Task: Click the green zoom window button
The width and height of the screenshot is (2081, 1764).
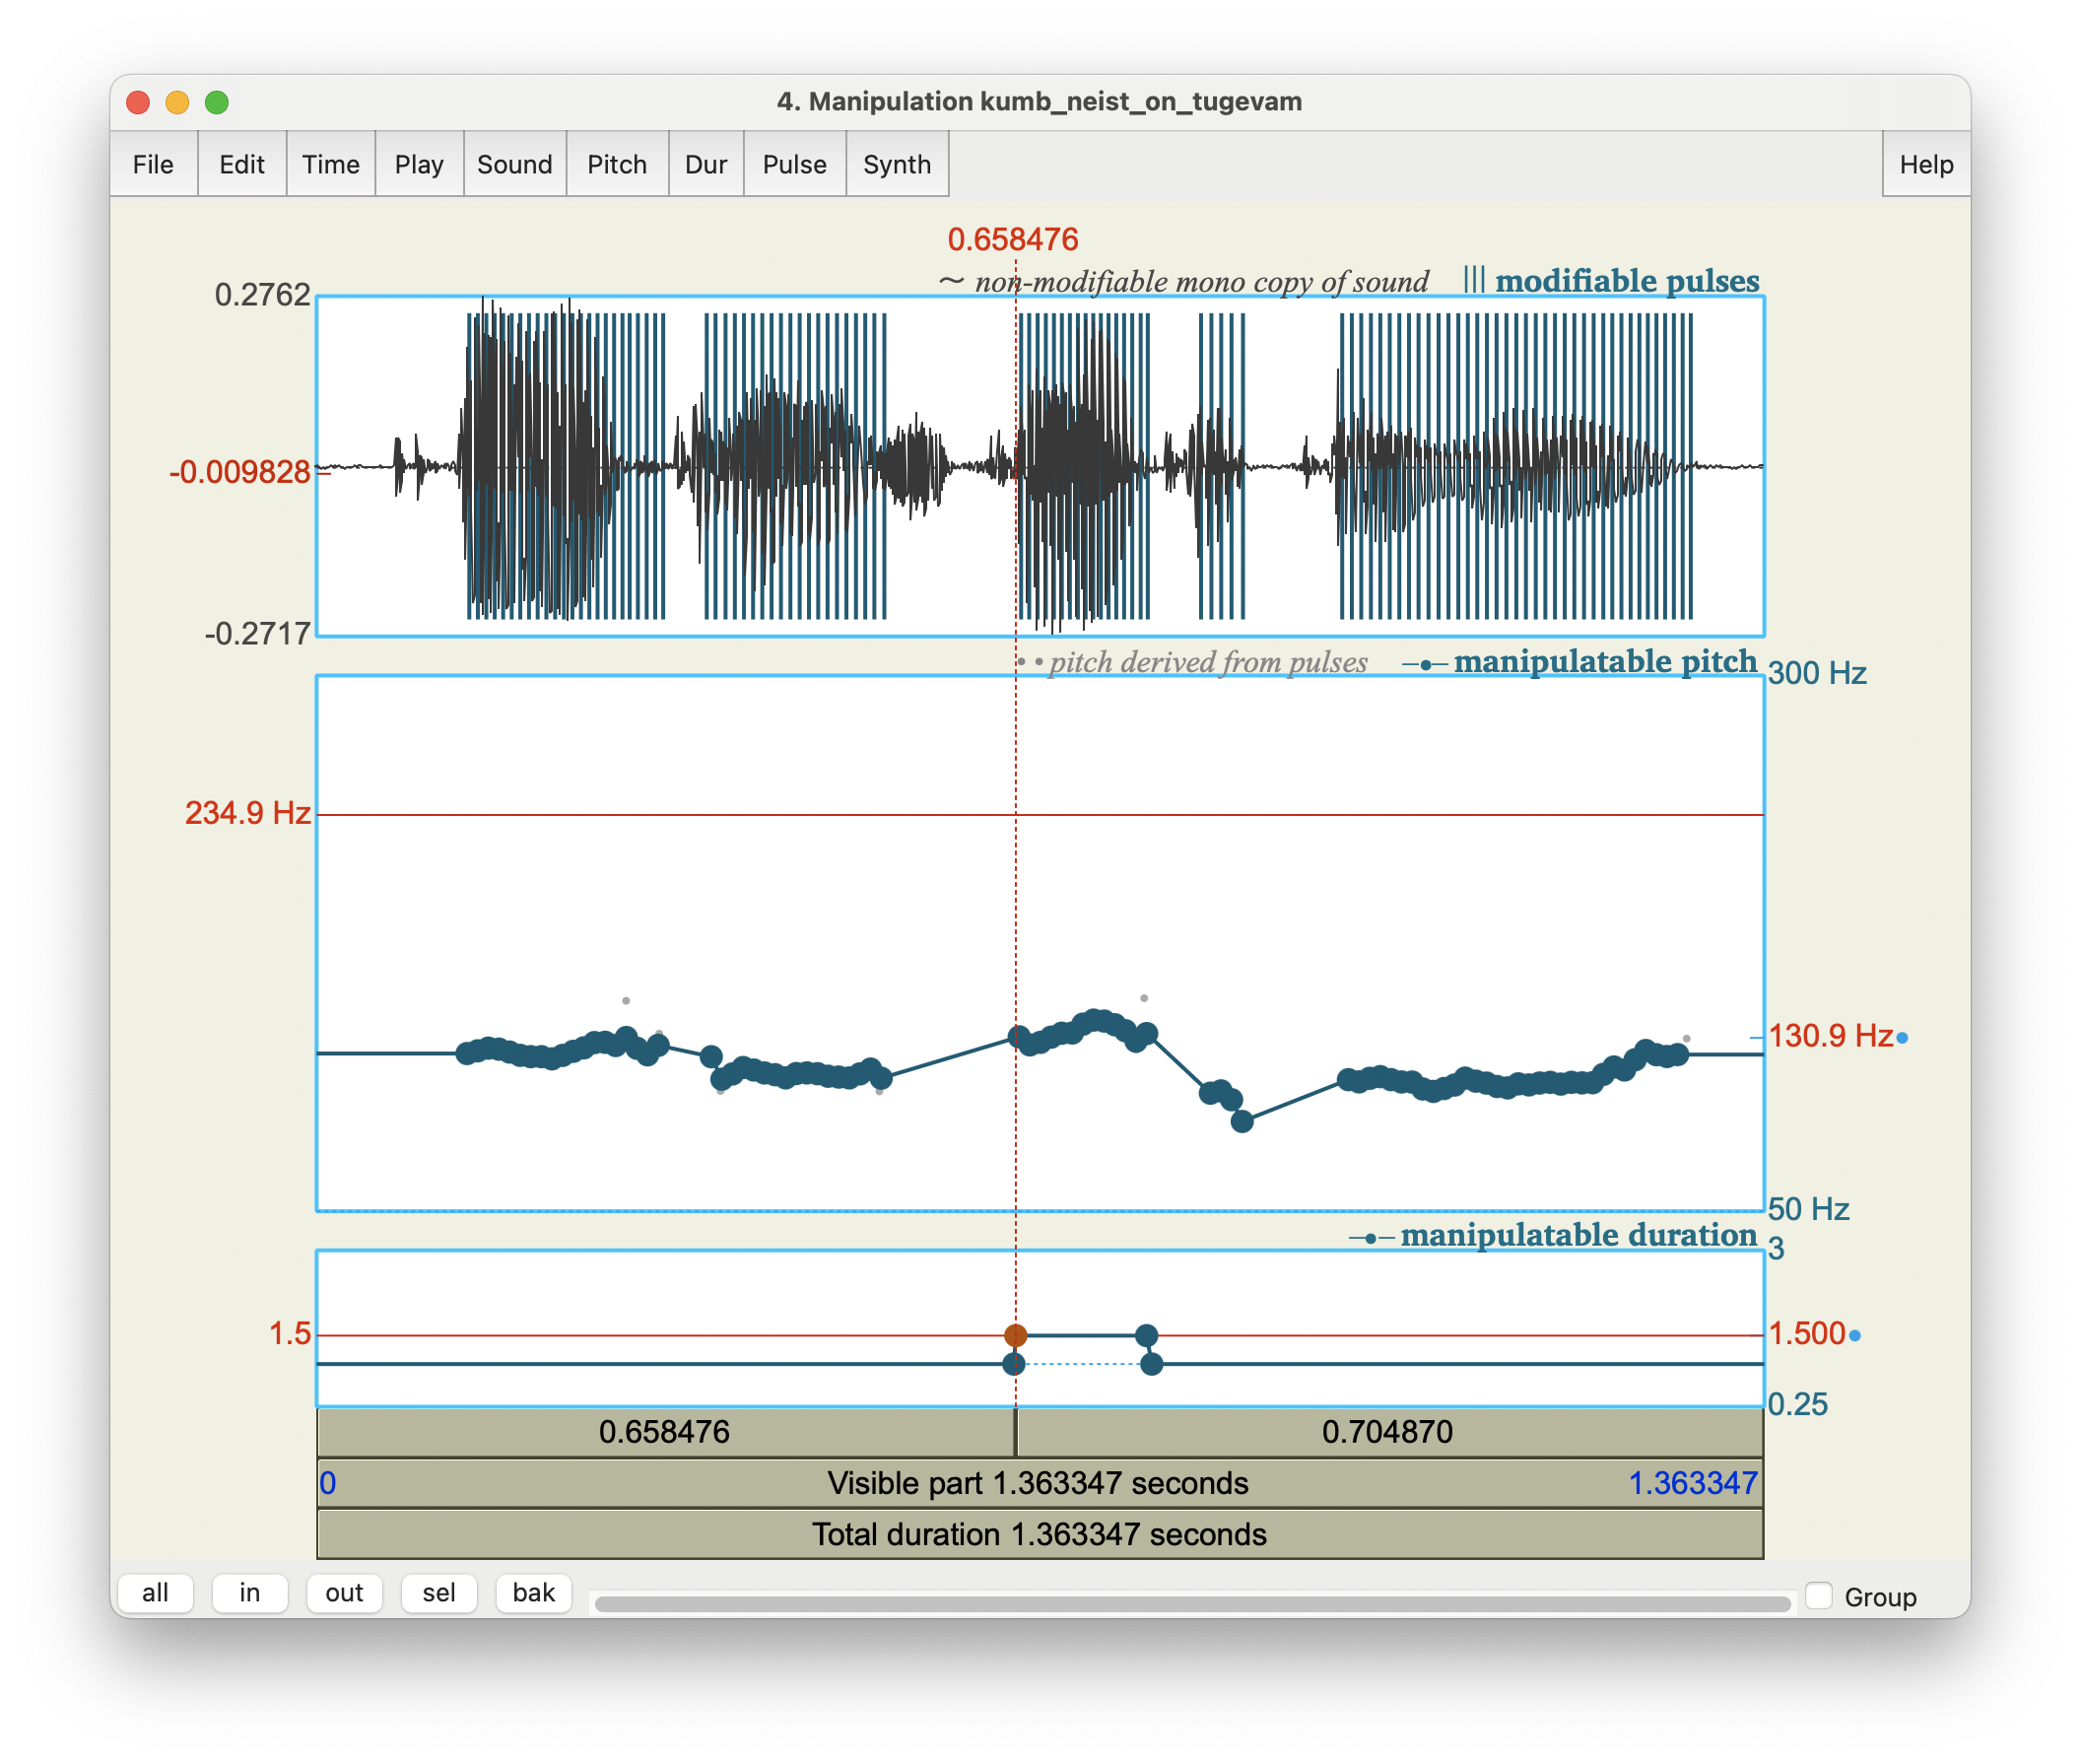Action: [217, 102]
